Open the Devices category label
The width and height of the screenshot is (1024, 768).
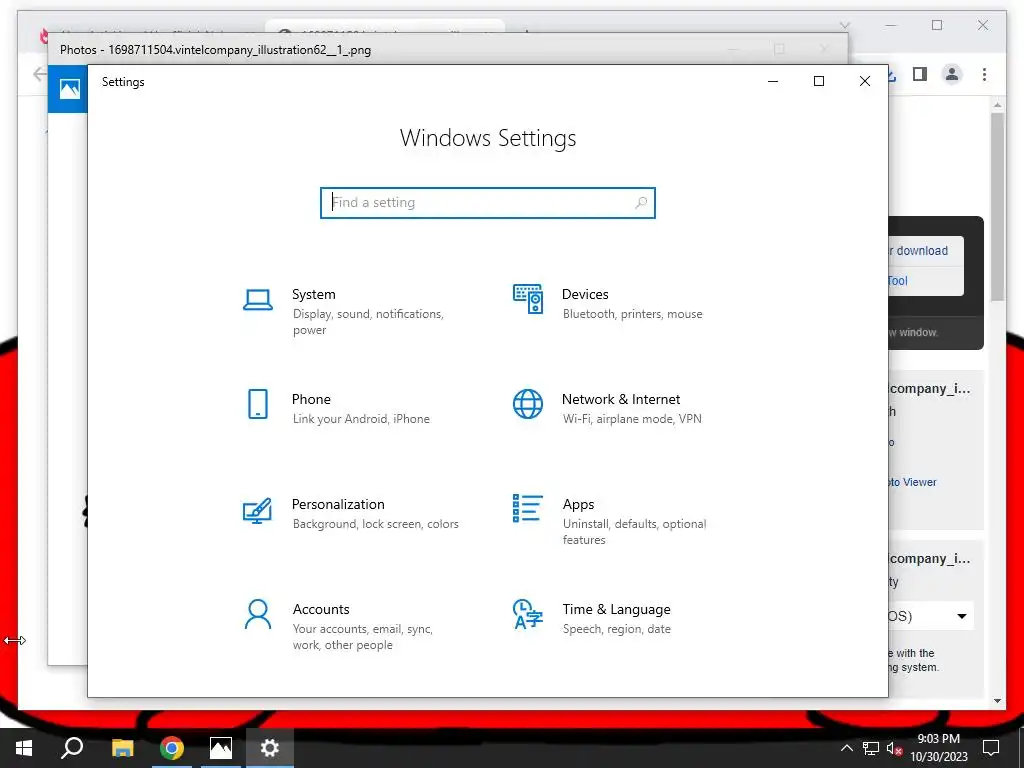click(585, 295)
